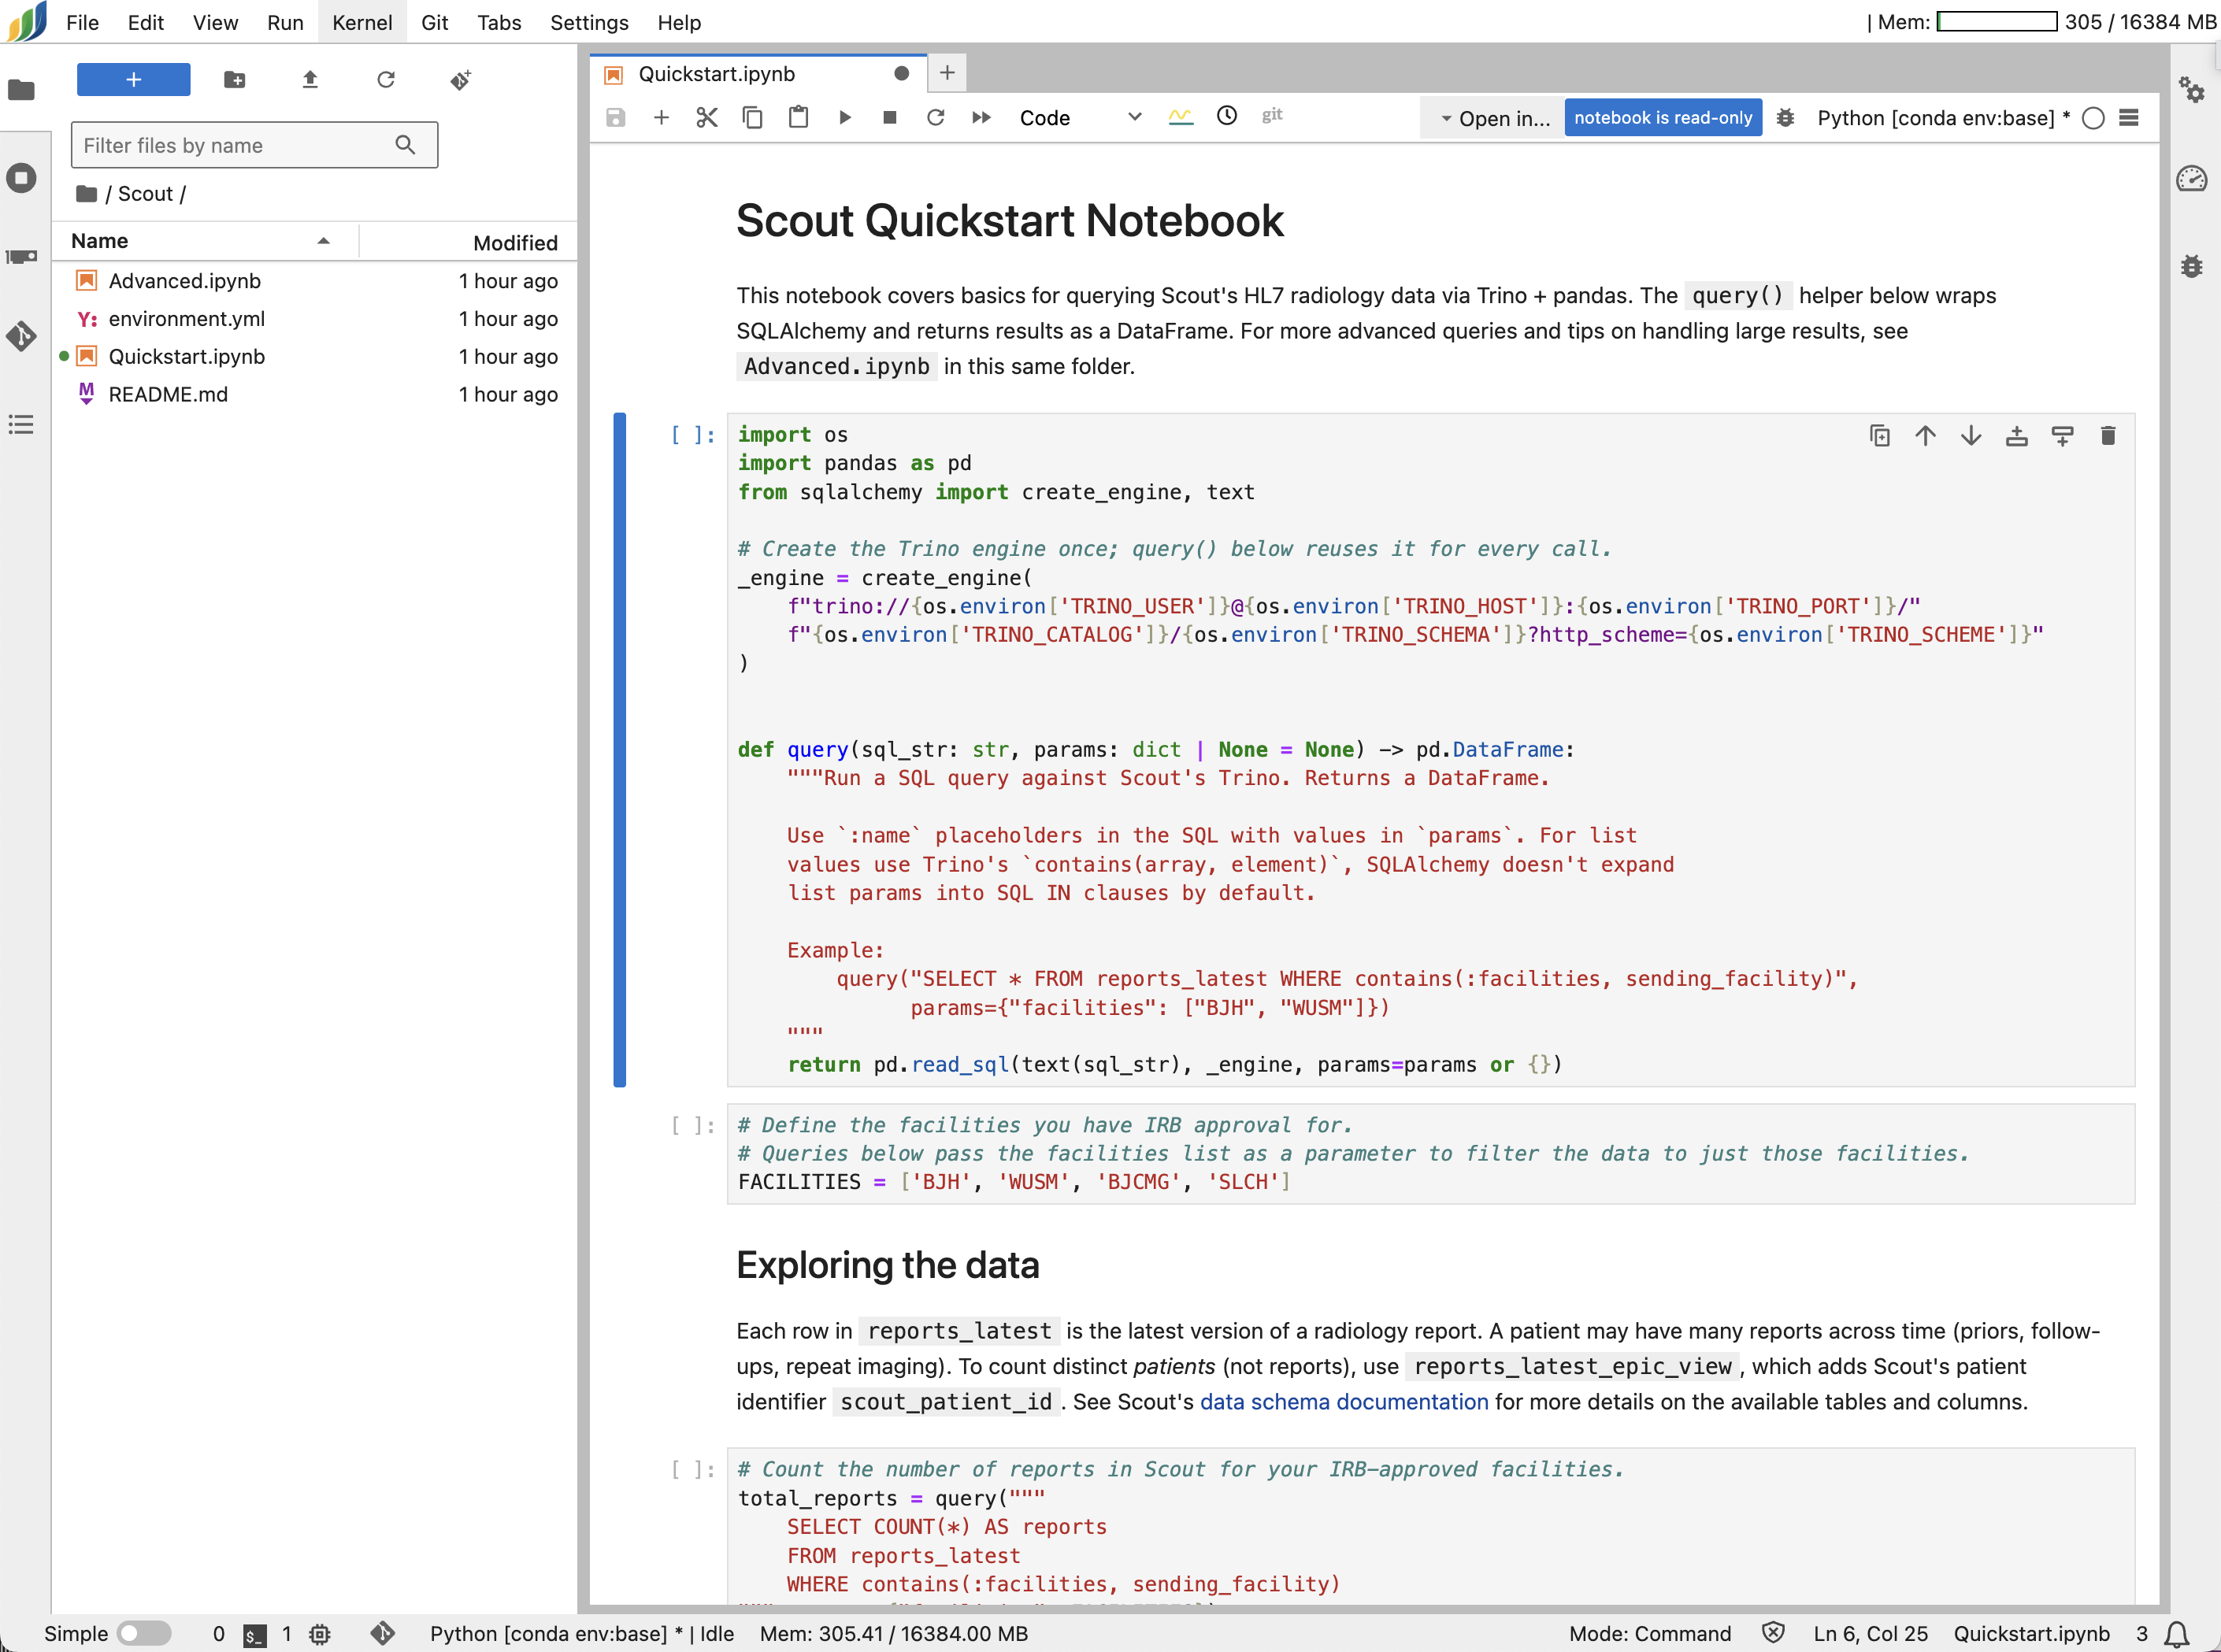
Task: Expand the Open in... dropdown
Action: [x=1494, y=118]
